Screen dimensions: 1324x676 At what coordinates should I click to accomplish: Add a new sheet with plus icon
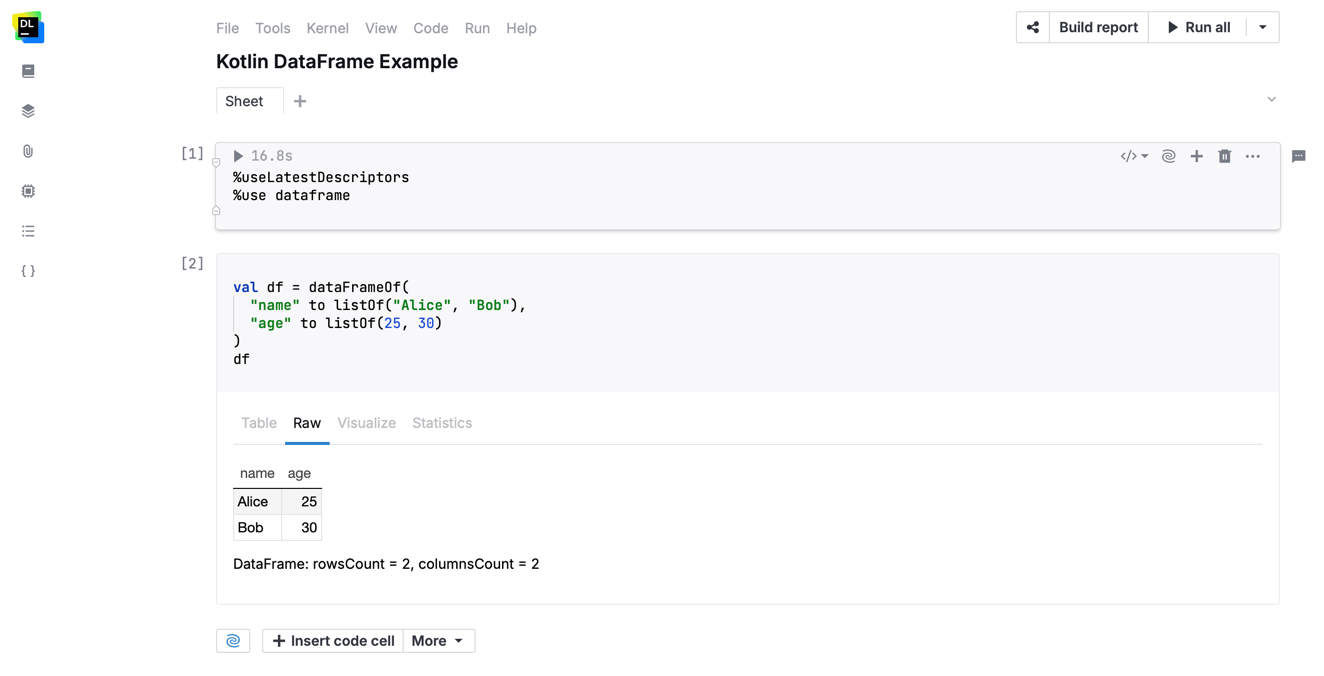tap(300, 101)
